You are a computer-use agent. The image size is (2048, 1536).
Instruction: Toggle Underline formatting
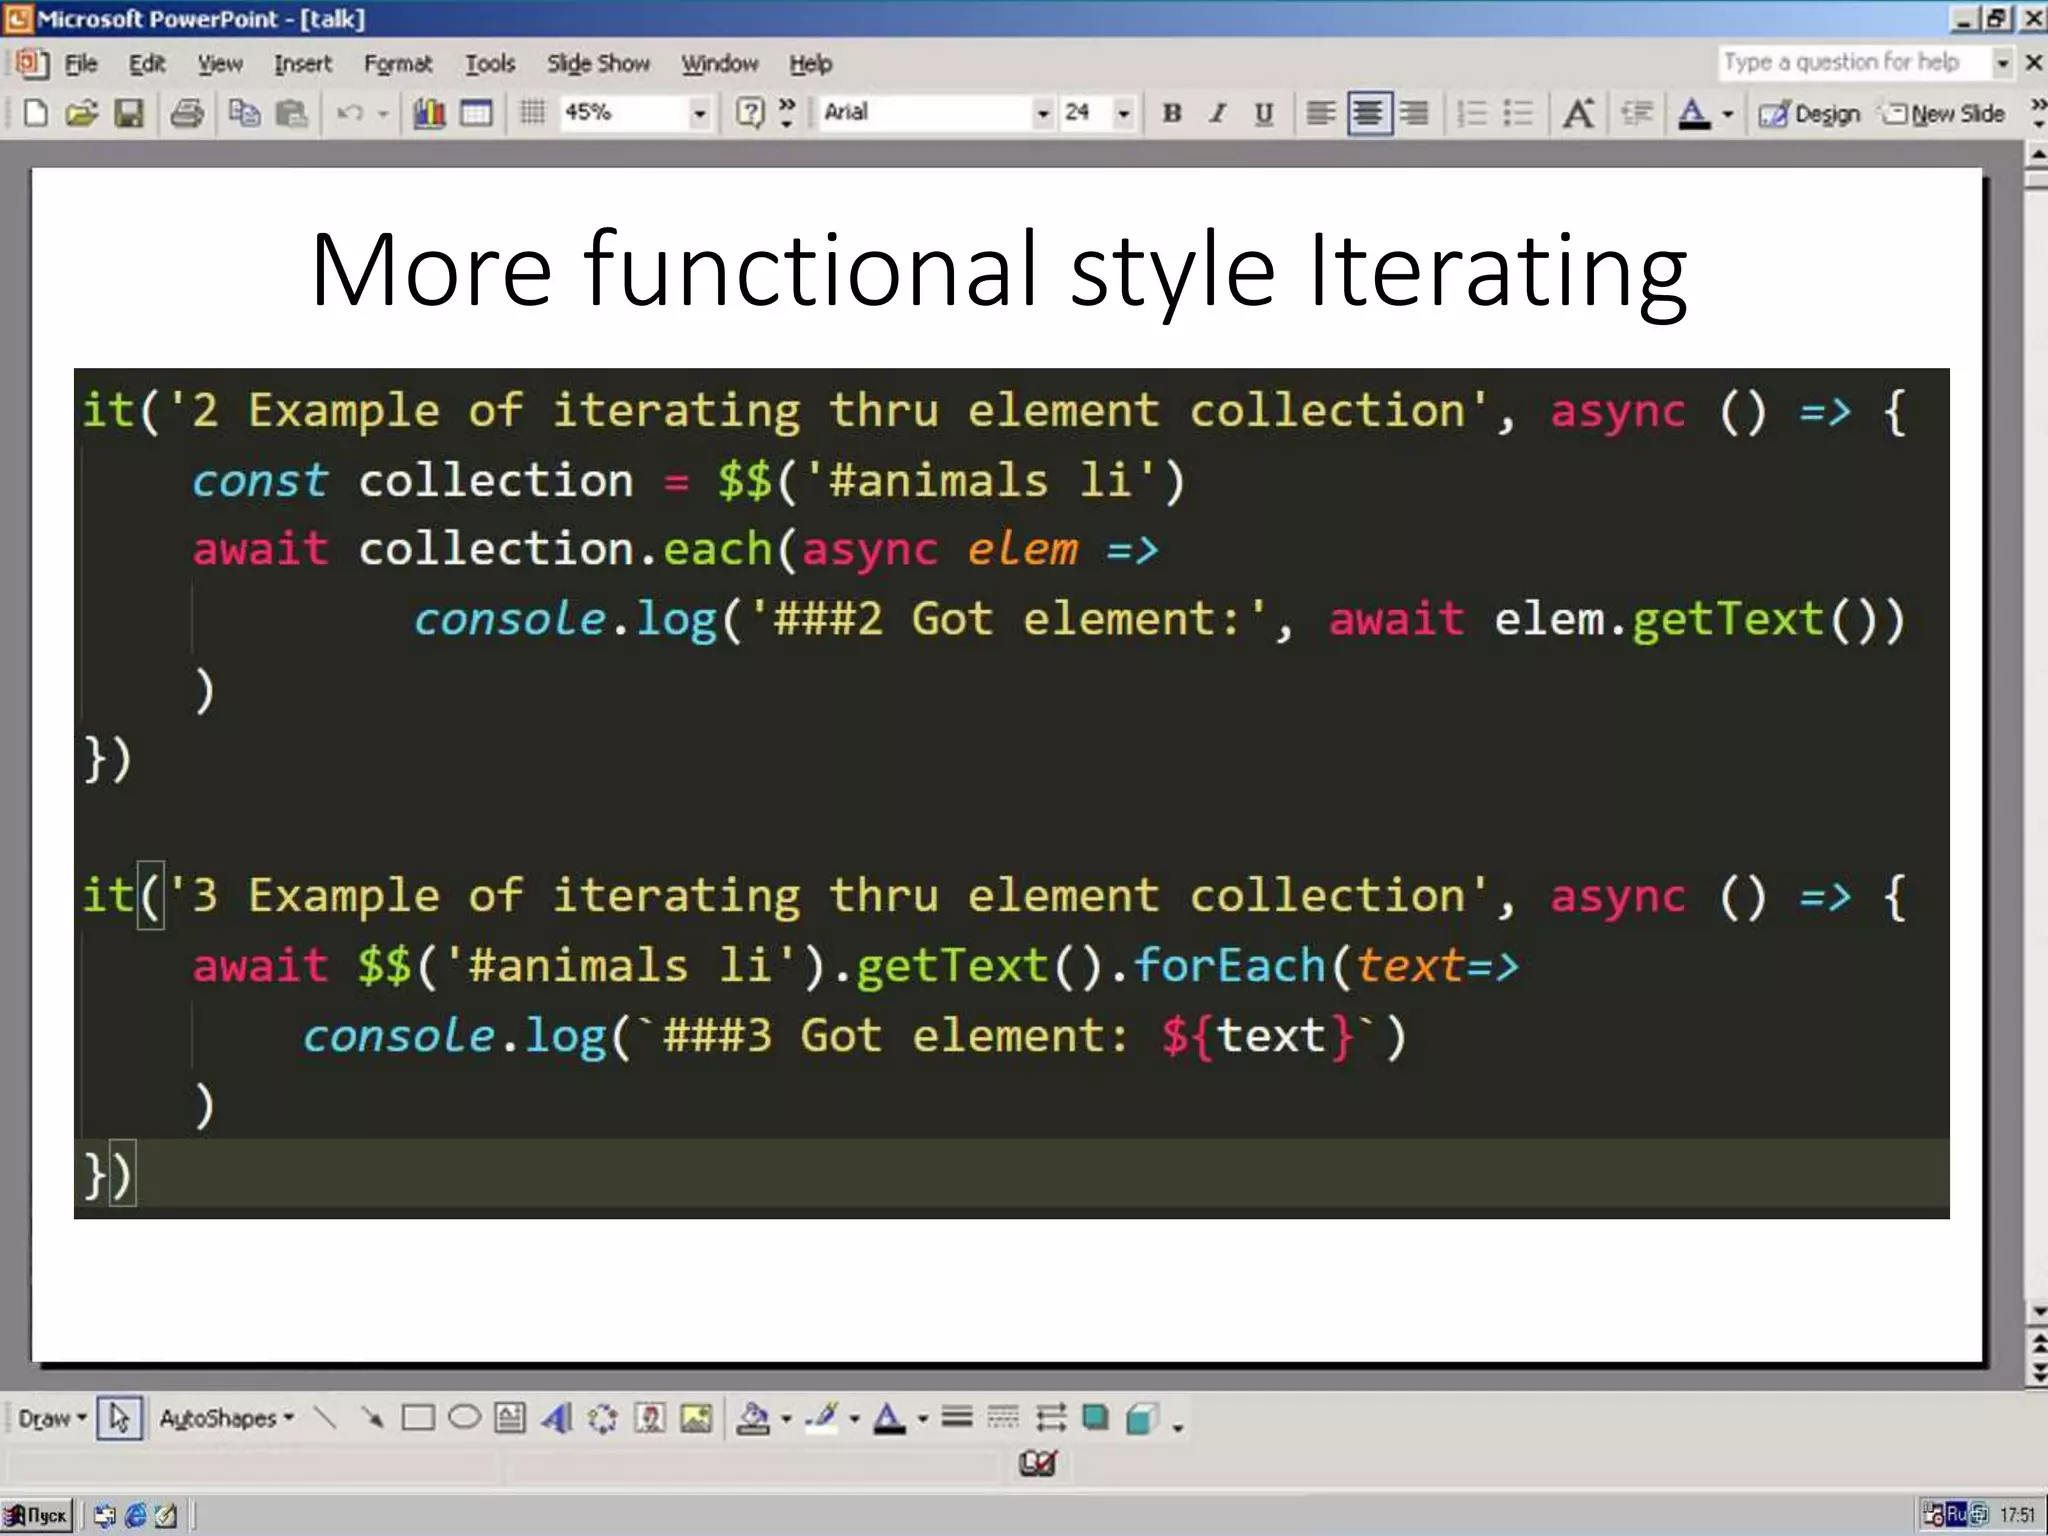tap(1264, 113)
